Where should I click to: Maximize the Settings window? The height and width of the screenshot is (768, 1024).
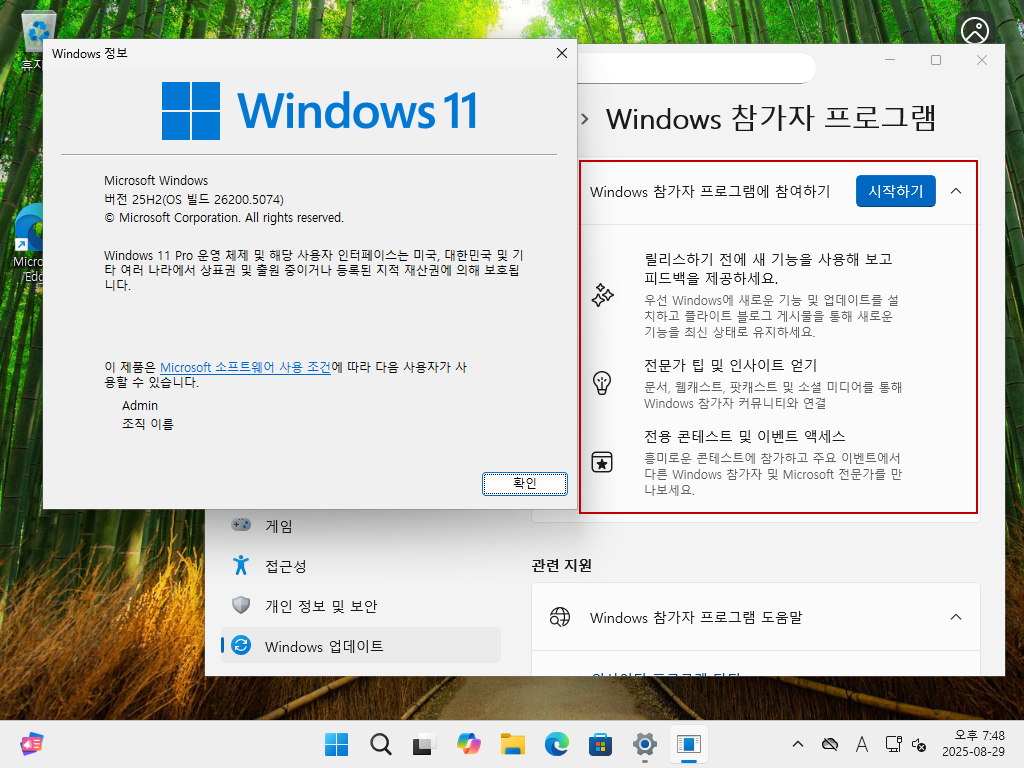pyautogui.click(x=936, y=60)
